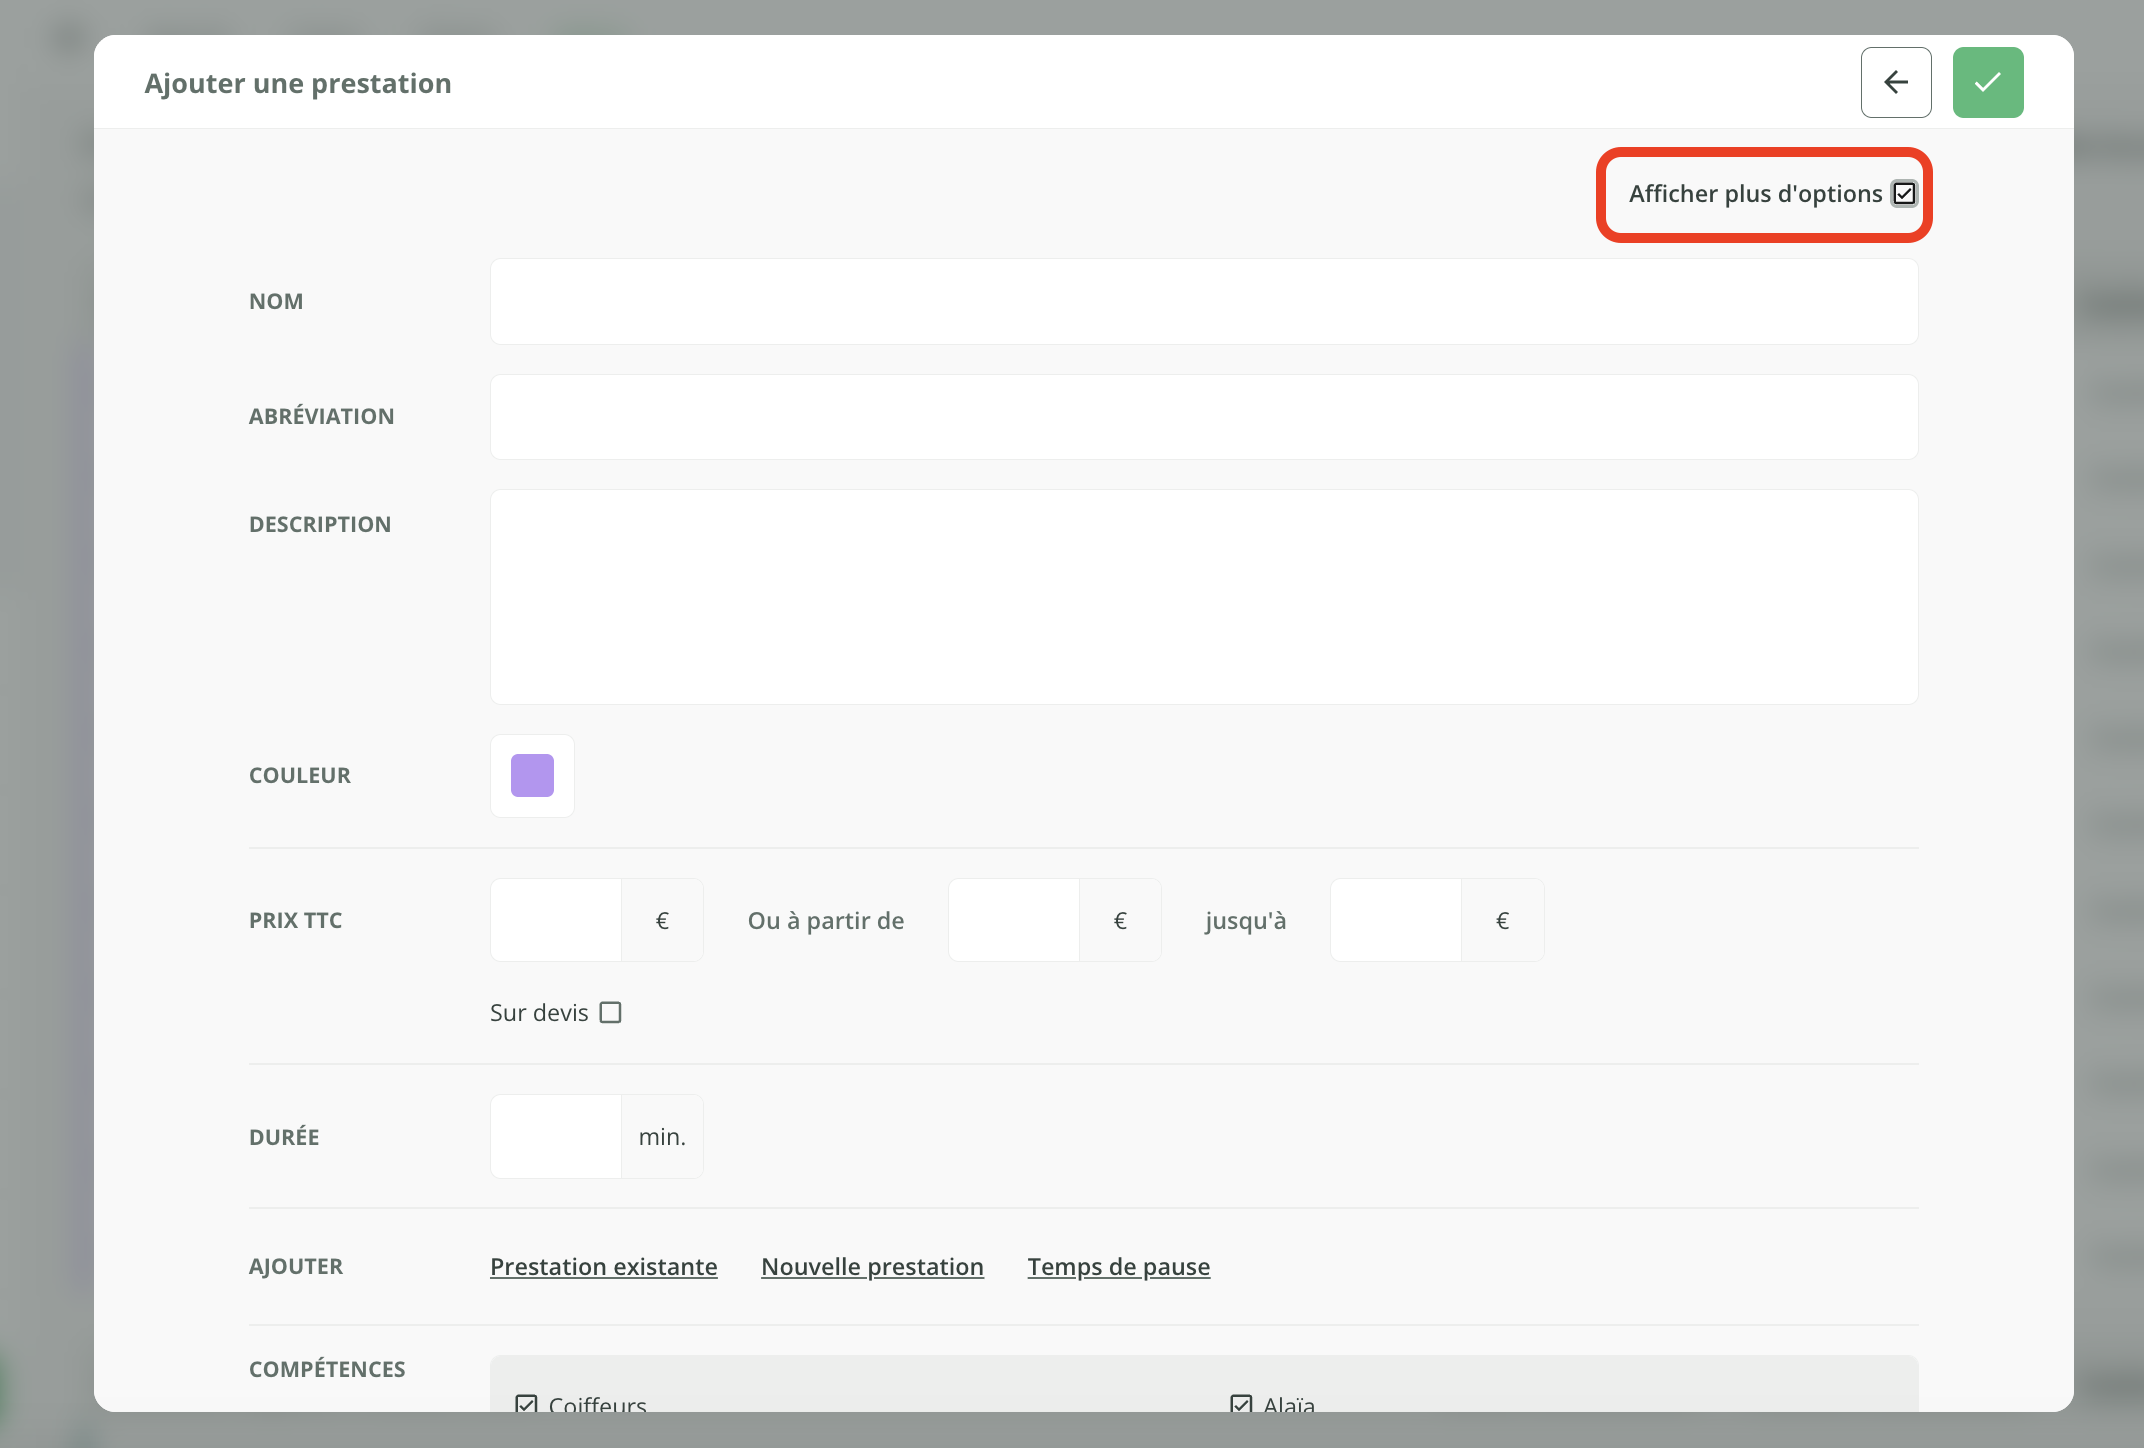Image resolution: width=2144 pixels, height=1448 pixels.
Task: Uncheck Afficher plus d'options checkbox
Action: [x=1904, y=194]
